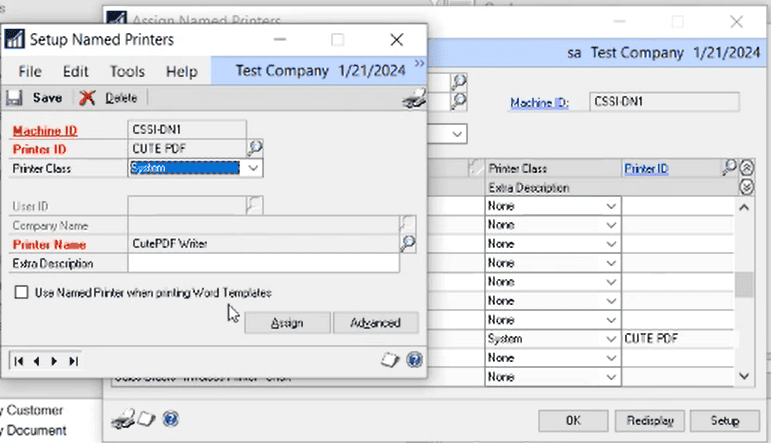Screen dimensions: 771x443
Task: Open the Edit menu
Action: point(75,72)
